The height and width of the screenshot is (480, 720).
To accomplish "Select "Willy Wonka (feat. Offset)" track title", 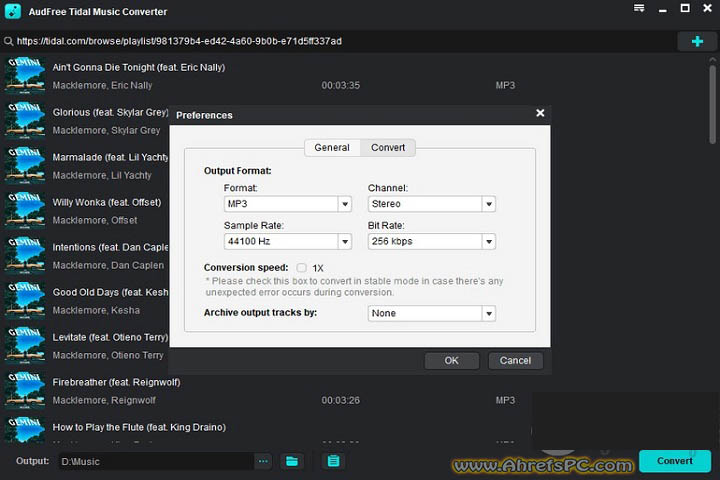I will tap(107, 203).
